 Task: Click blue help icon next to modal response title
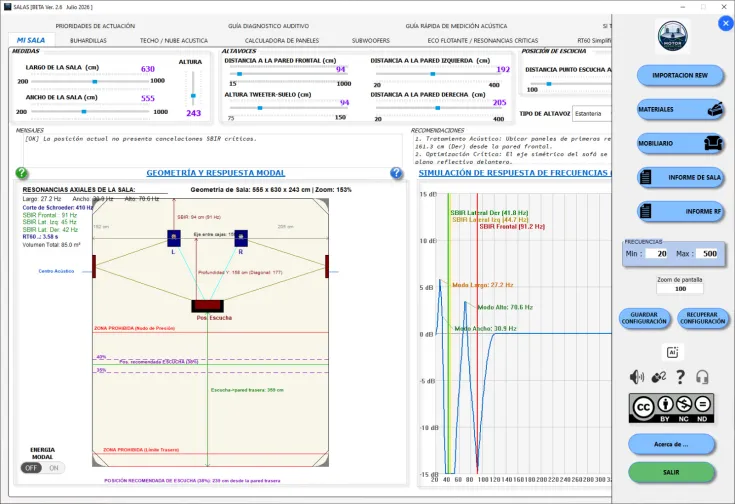396,173
